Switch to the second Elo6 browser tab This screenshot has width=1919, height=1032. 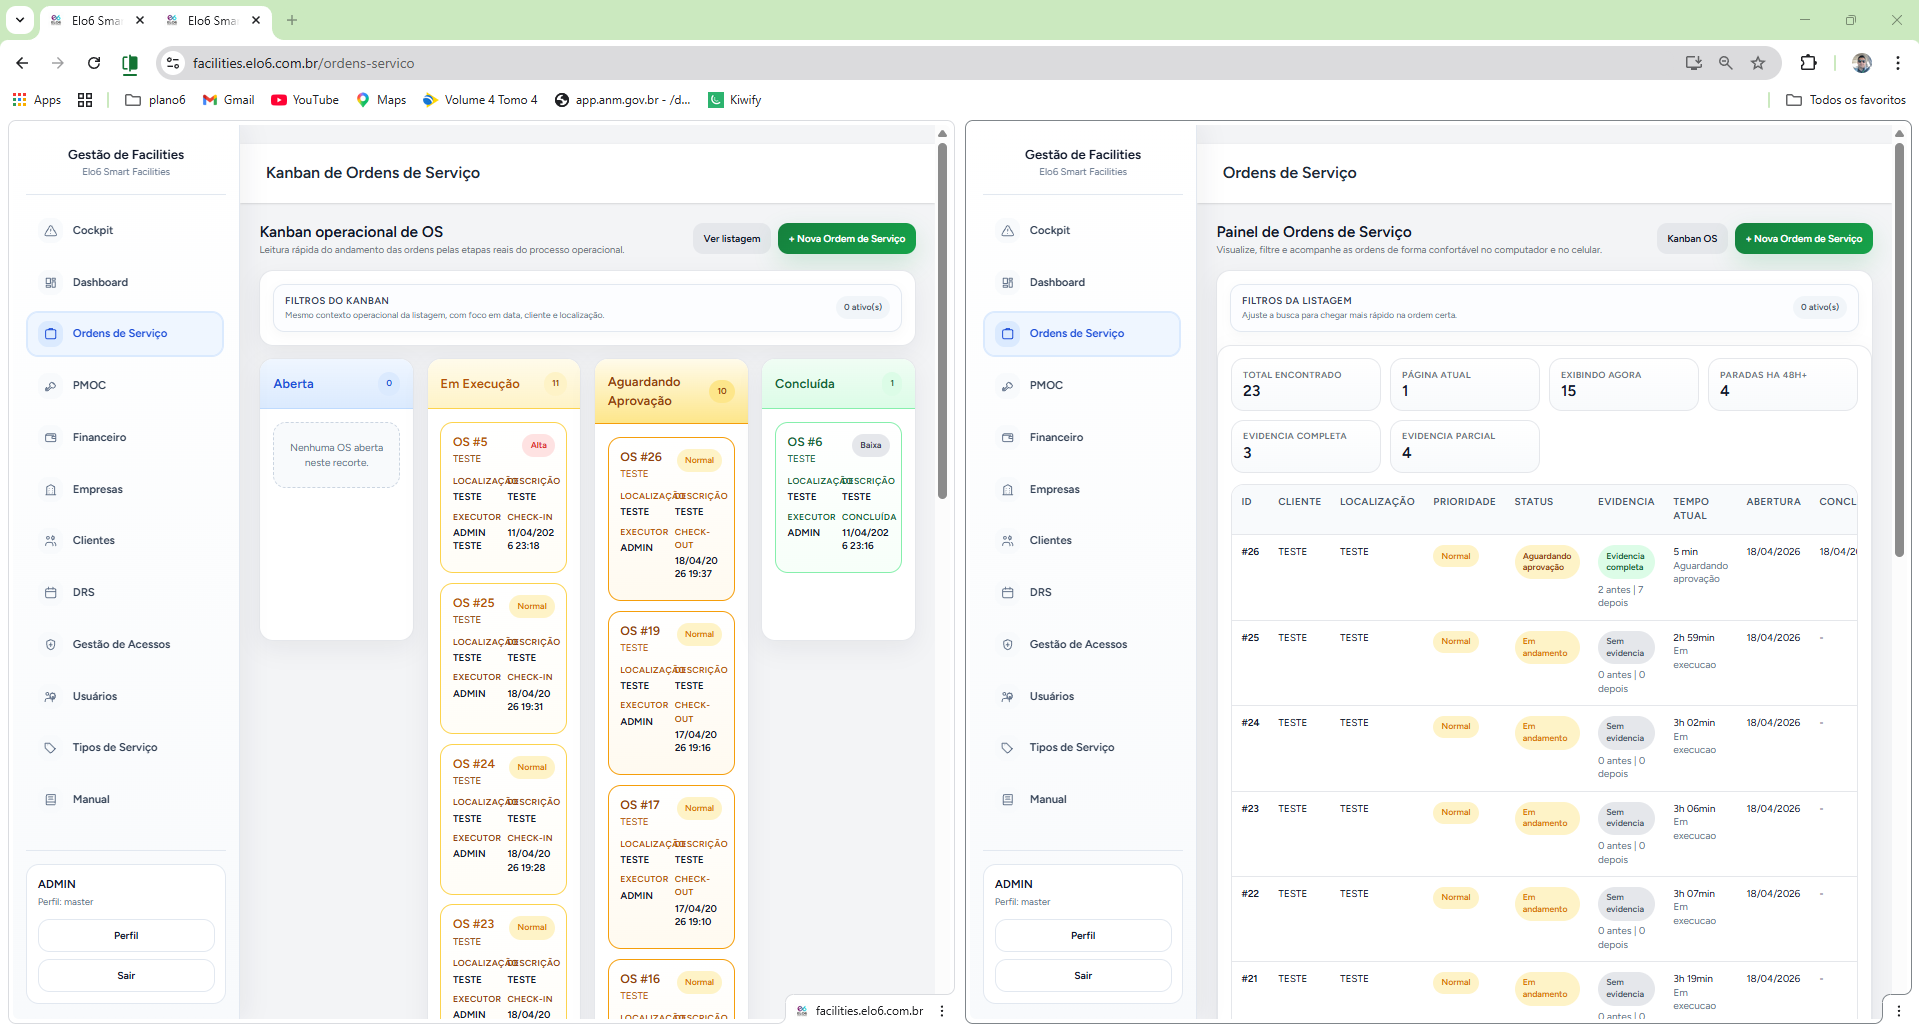[x=213, y=20]
